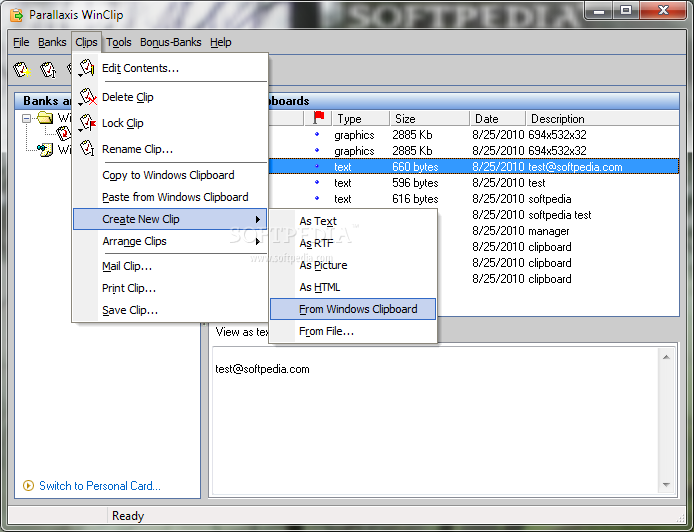Create new clip As Text
The height and width of the screenshot is (532, 694).
(353, 221)
